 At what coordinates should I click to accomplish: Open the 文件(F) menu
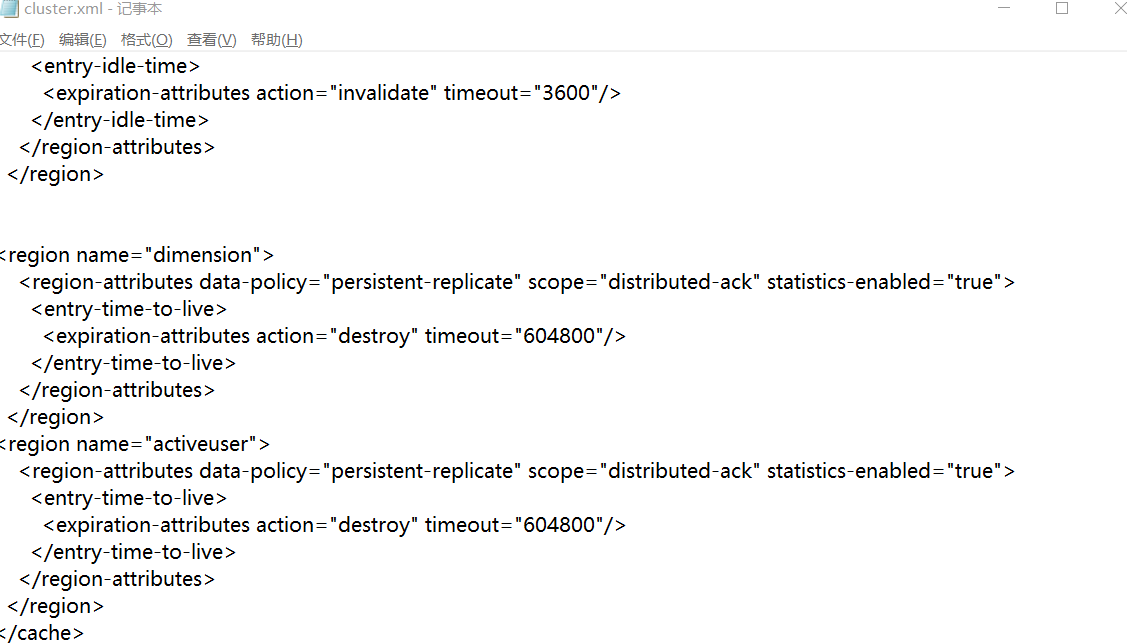pos(21,40)
